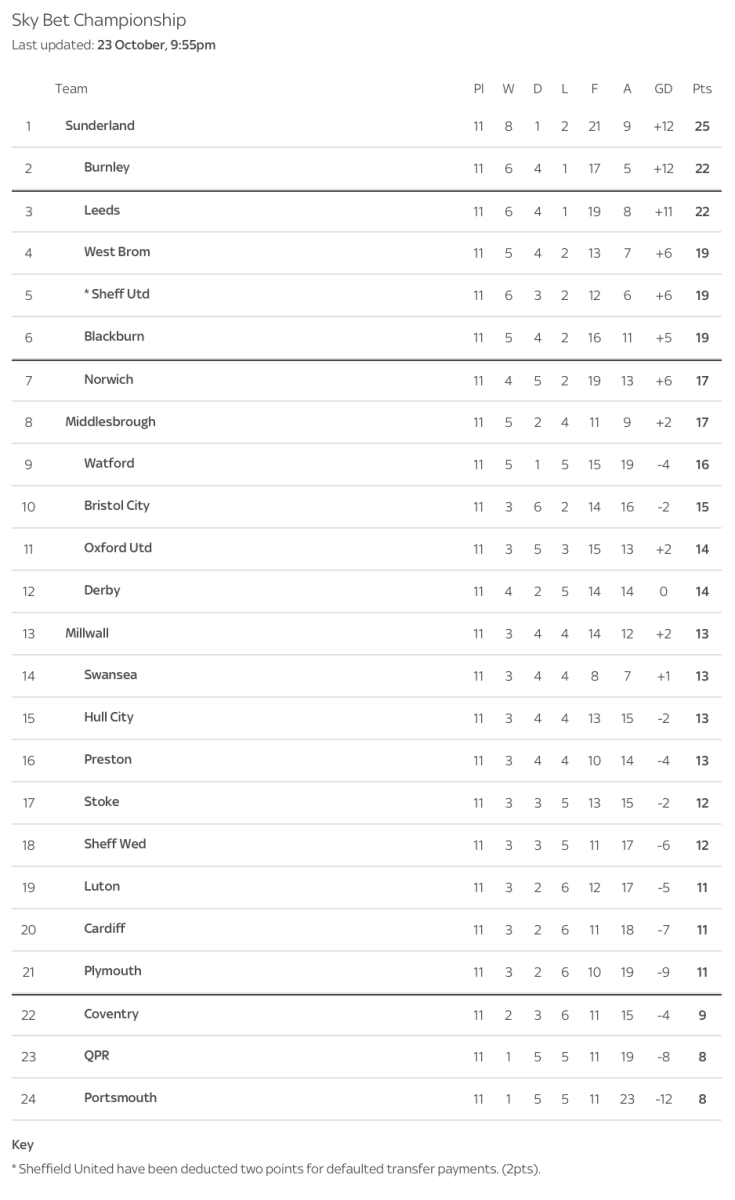Click the Portsmouth team name
The image size is (735, 1200).
click(120, 1098)
